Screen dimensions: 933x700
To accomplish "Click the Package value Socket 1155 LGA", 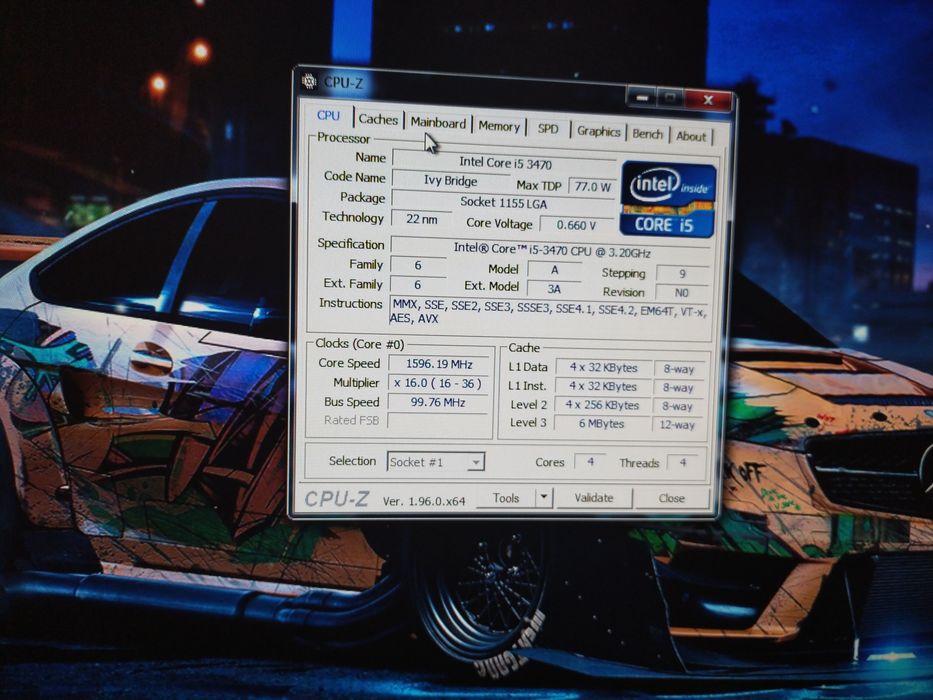I will 503,202.
